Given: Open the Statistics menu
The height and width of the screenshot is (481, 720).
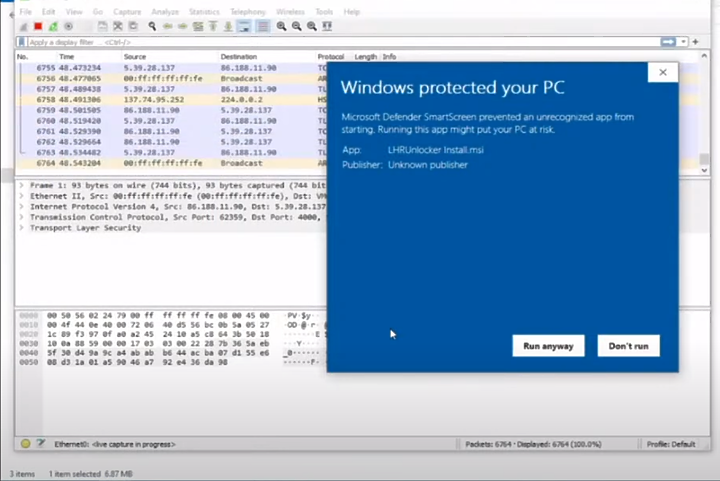Looking at the screenshot, I should 204,11.
